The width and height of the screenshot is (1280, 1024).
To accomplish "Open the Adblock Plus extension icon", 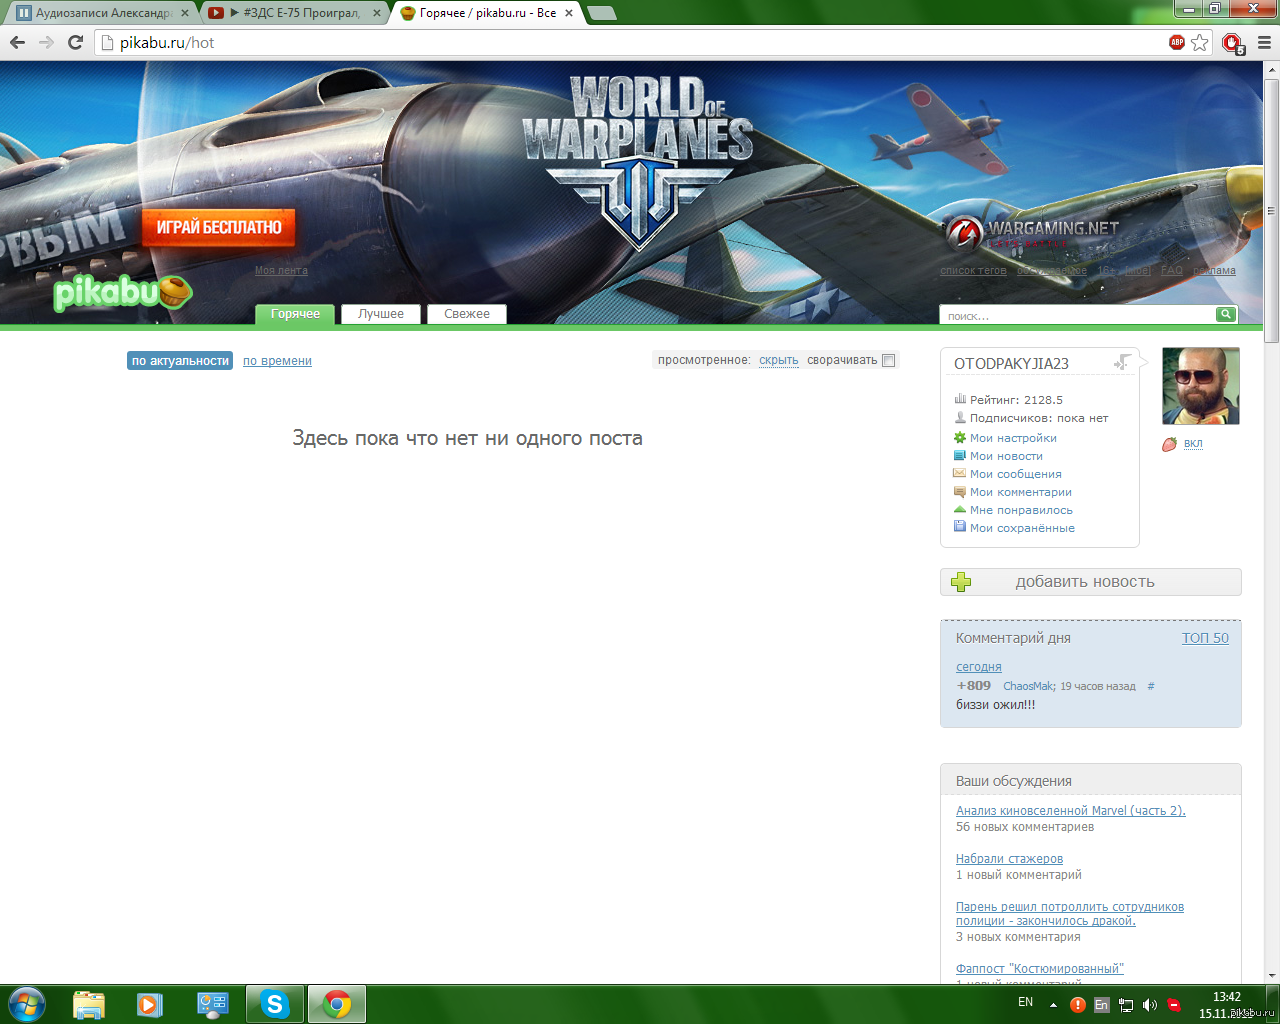I will [1177, 42].
